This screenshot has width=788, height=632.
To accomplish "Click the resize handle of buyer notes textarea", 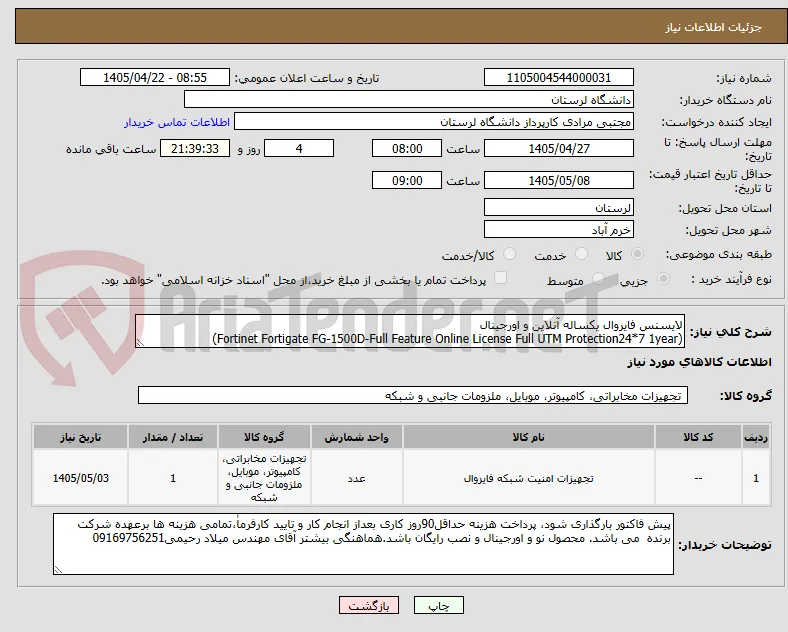I will coord(58,569).
